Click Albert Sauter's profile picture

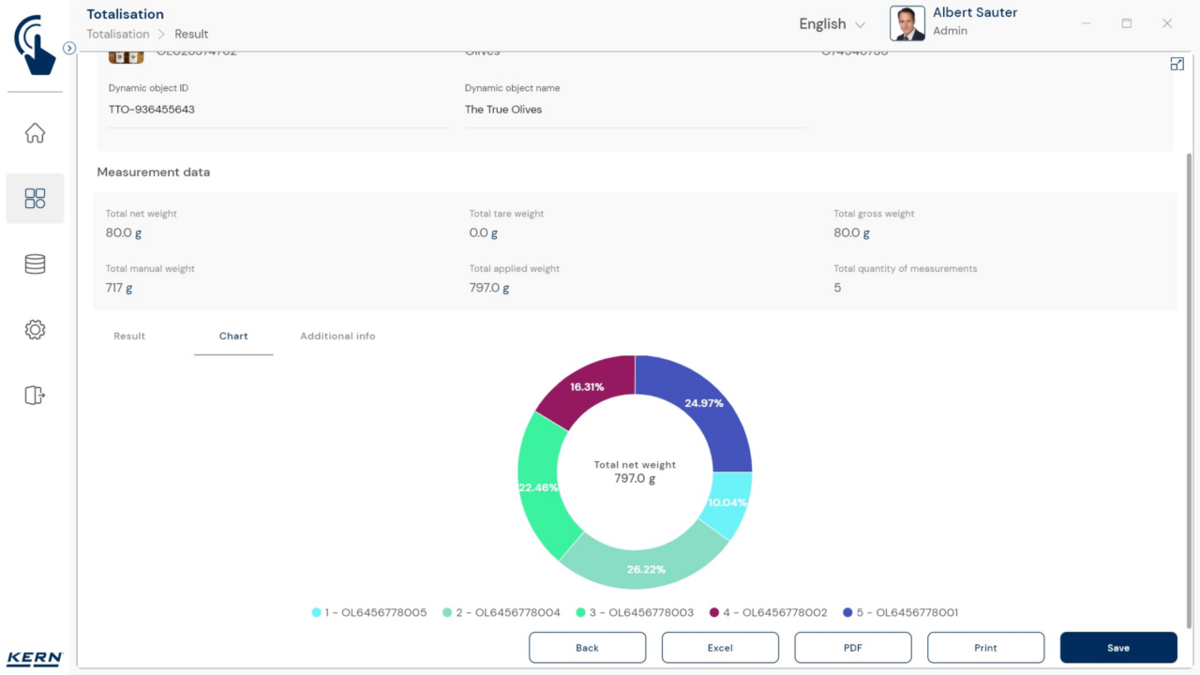click(x=907, y=23)
